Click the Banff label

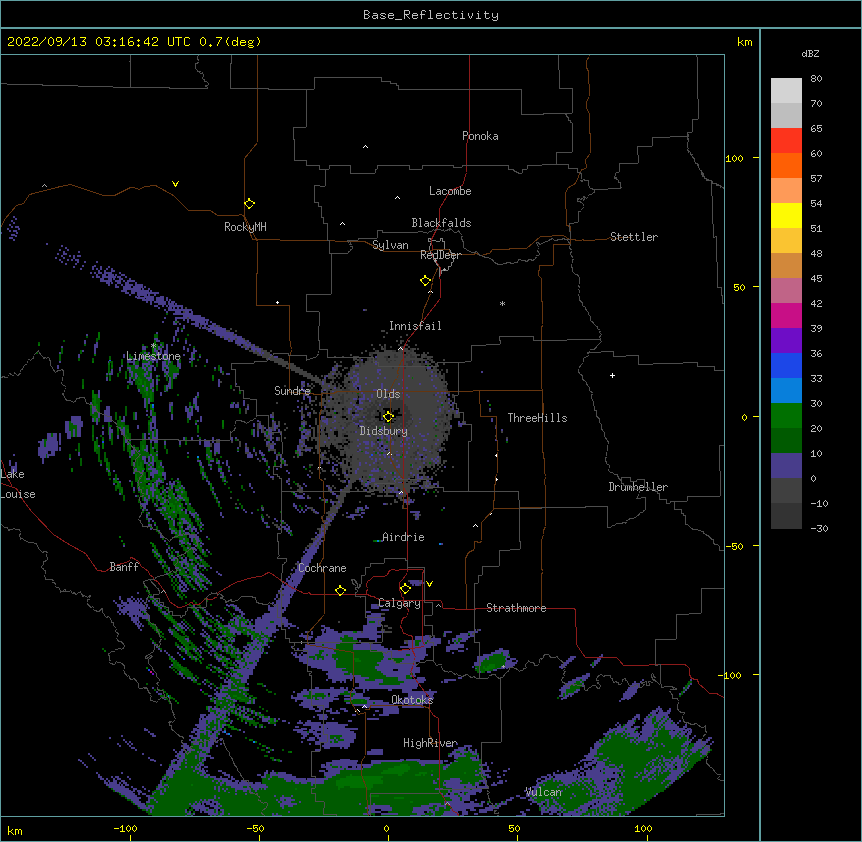click(x=124, y=567)
